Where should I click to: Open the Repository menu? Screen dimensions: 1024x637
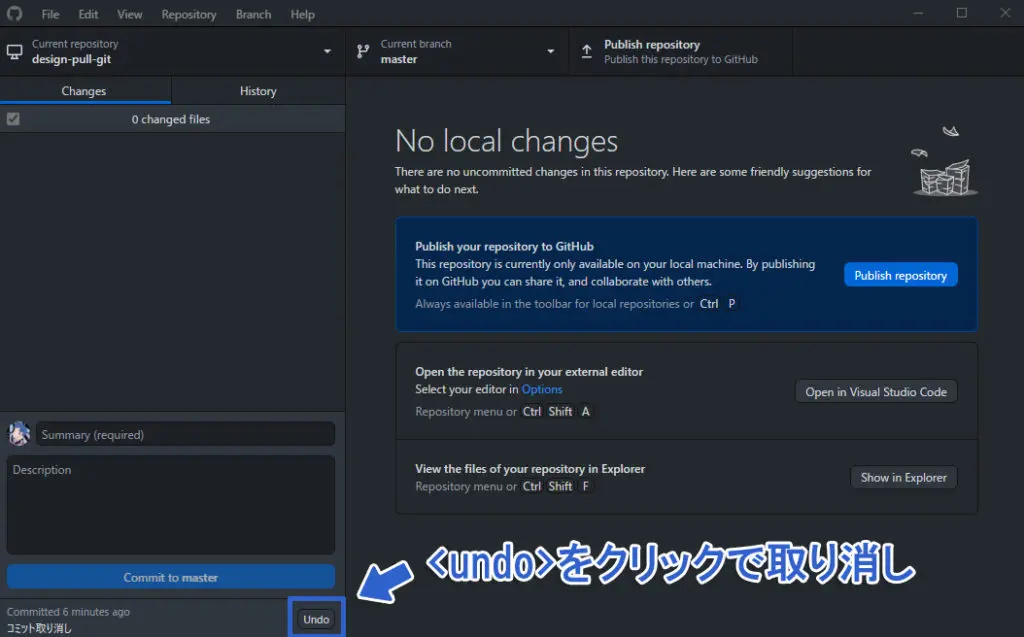188,14
